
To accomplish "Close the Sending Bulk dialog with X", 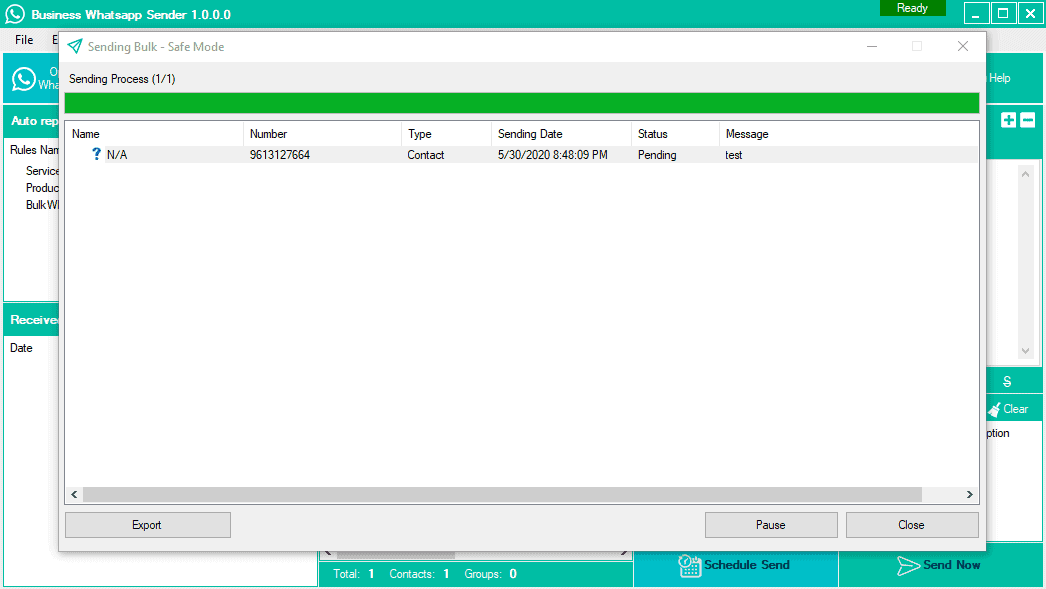I will pos(963,46).
